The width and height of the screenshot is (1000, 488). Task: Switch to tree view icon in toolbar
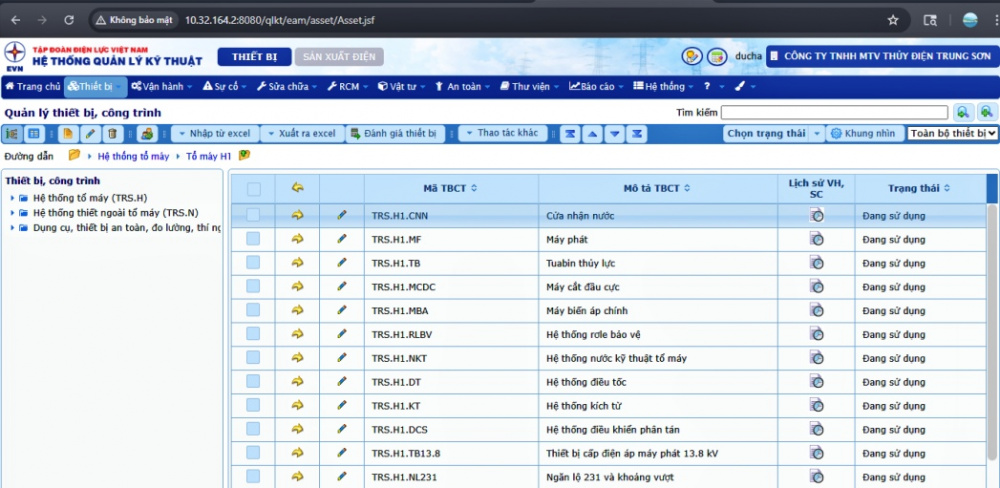click(13, 133)
